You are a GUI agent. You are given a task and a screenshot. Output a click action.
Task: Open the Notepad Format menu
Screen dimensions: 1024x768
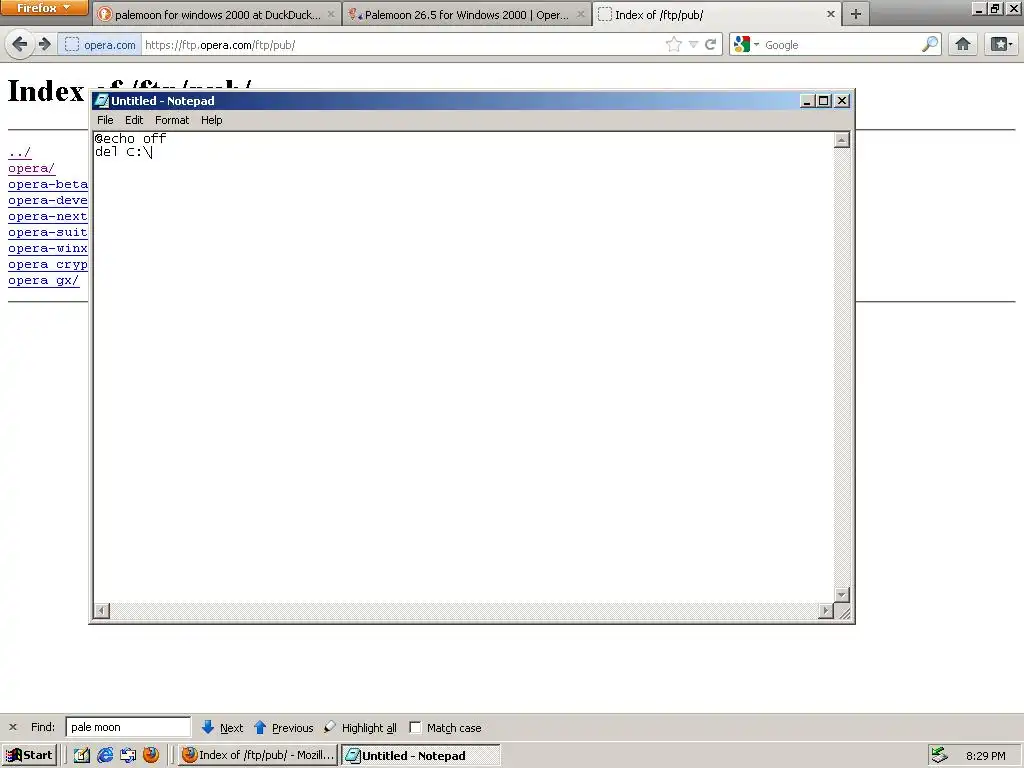pos(172,120)
